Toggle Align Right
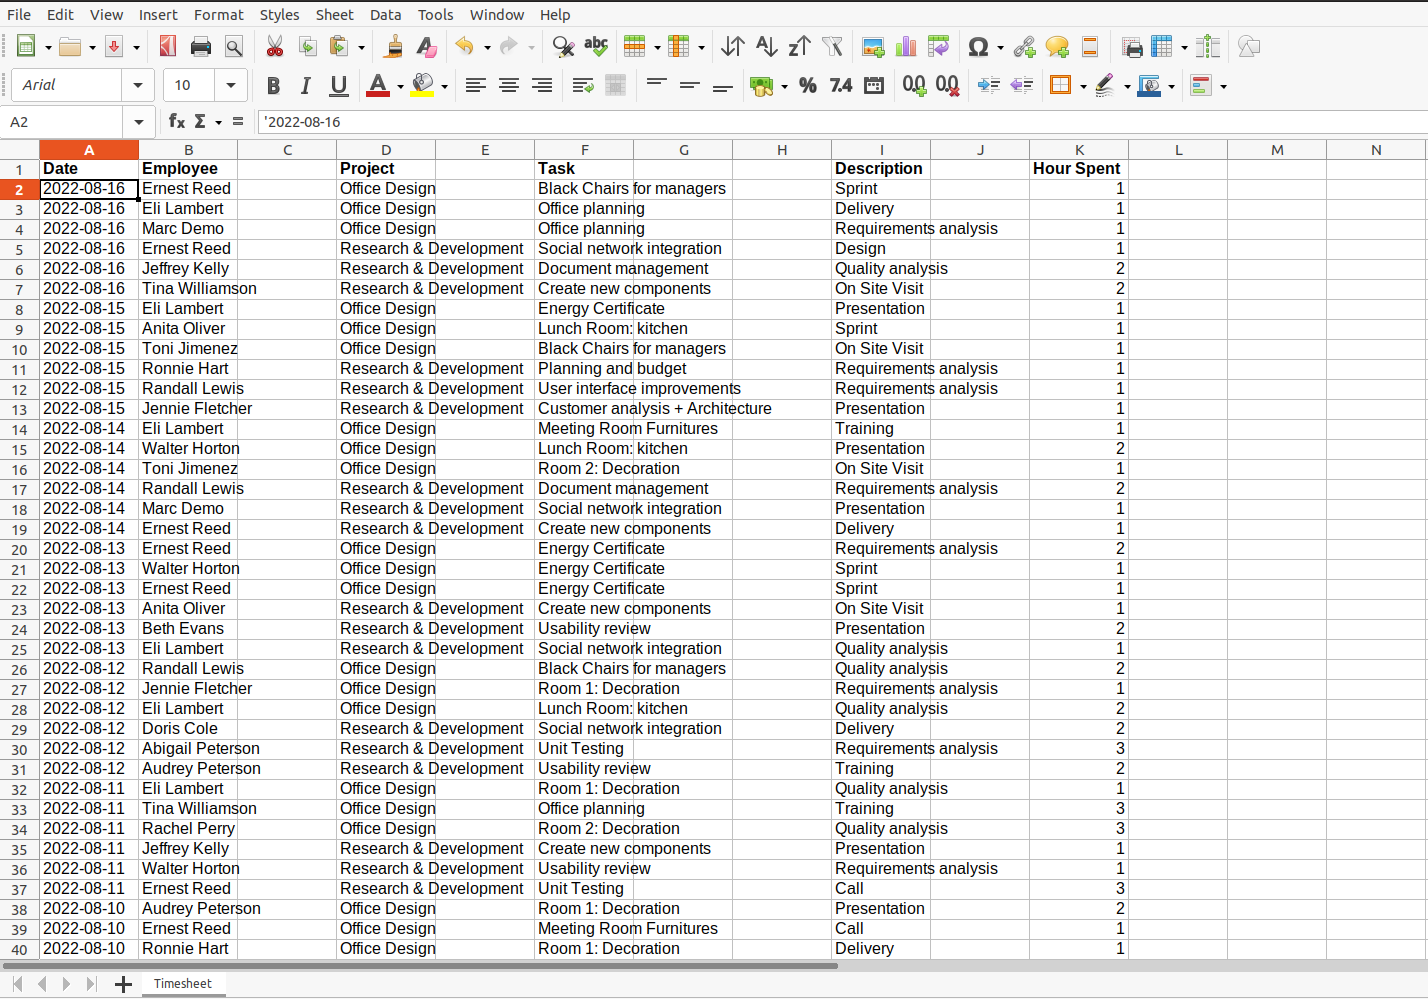Screen dimensions: 1428x999 point(542,86)
